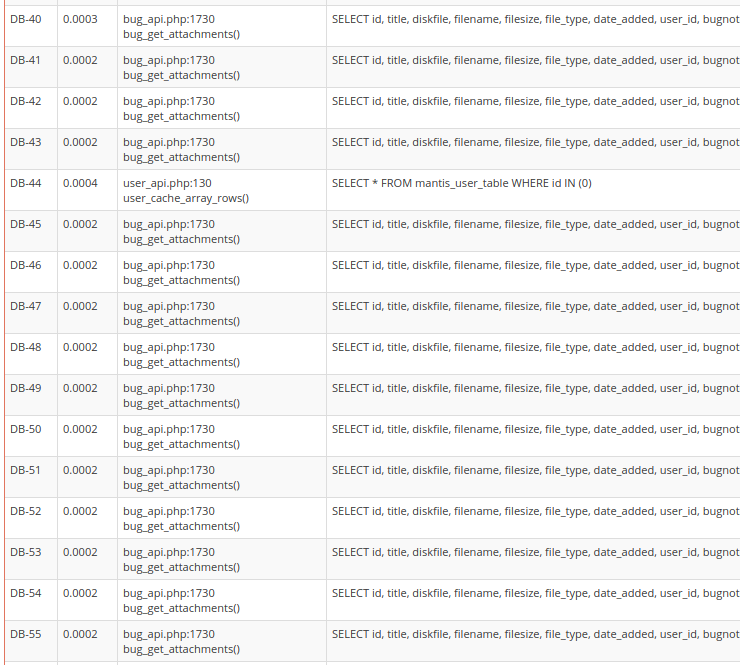This screenshot has height=665, width=740.
Task: Click the DB-45 query identifier
Action: (x=26, y=224)
